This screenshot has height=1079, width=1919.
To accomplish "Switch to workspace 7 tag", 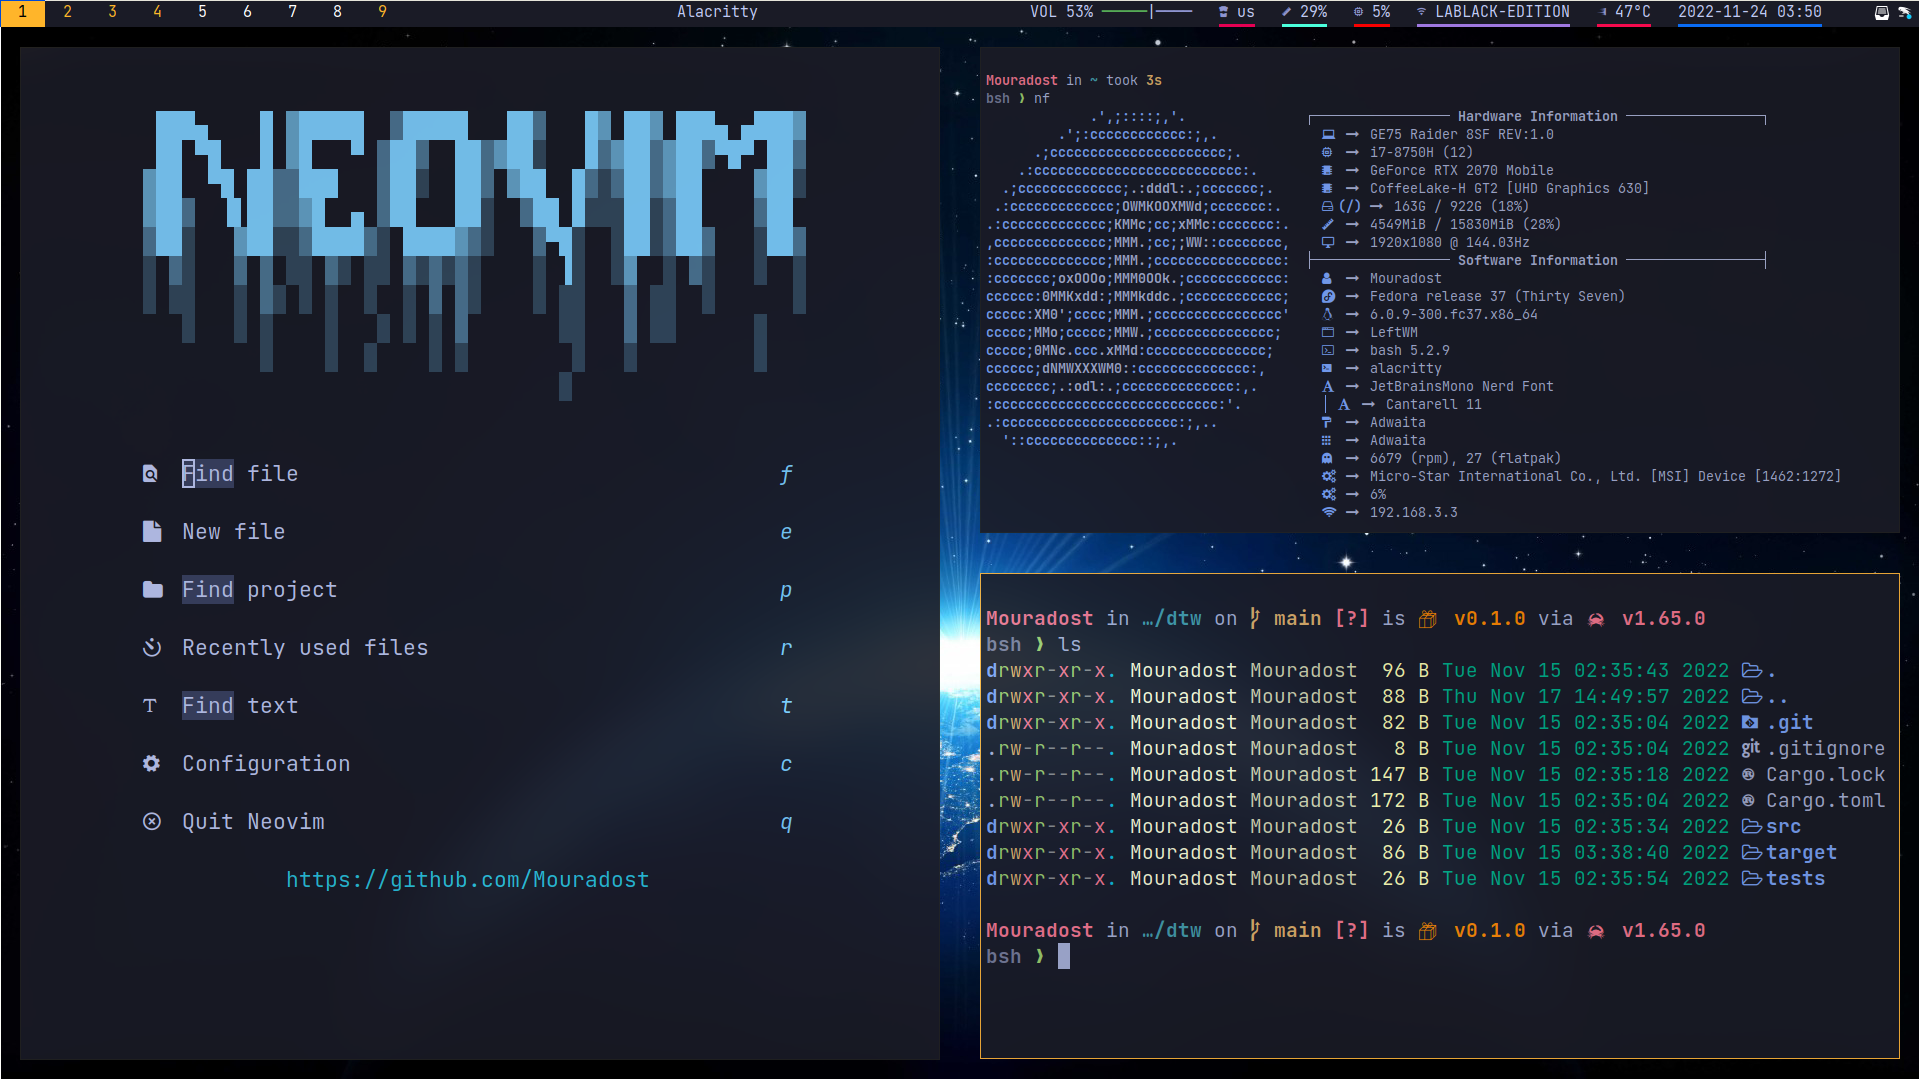I will tap(292, 12).
